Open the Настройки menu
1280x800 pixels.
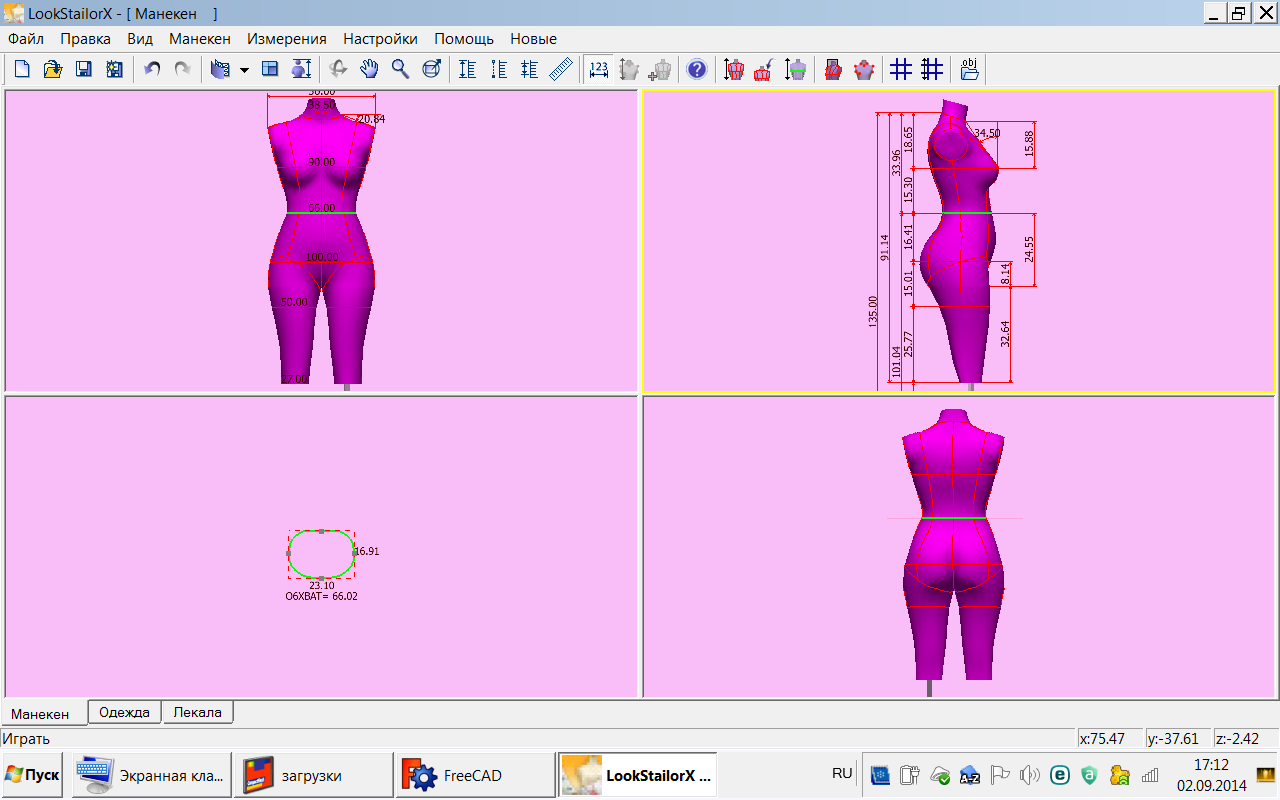pos(380,39)
